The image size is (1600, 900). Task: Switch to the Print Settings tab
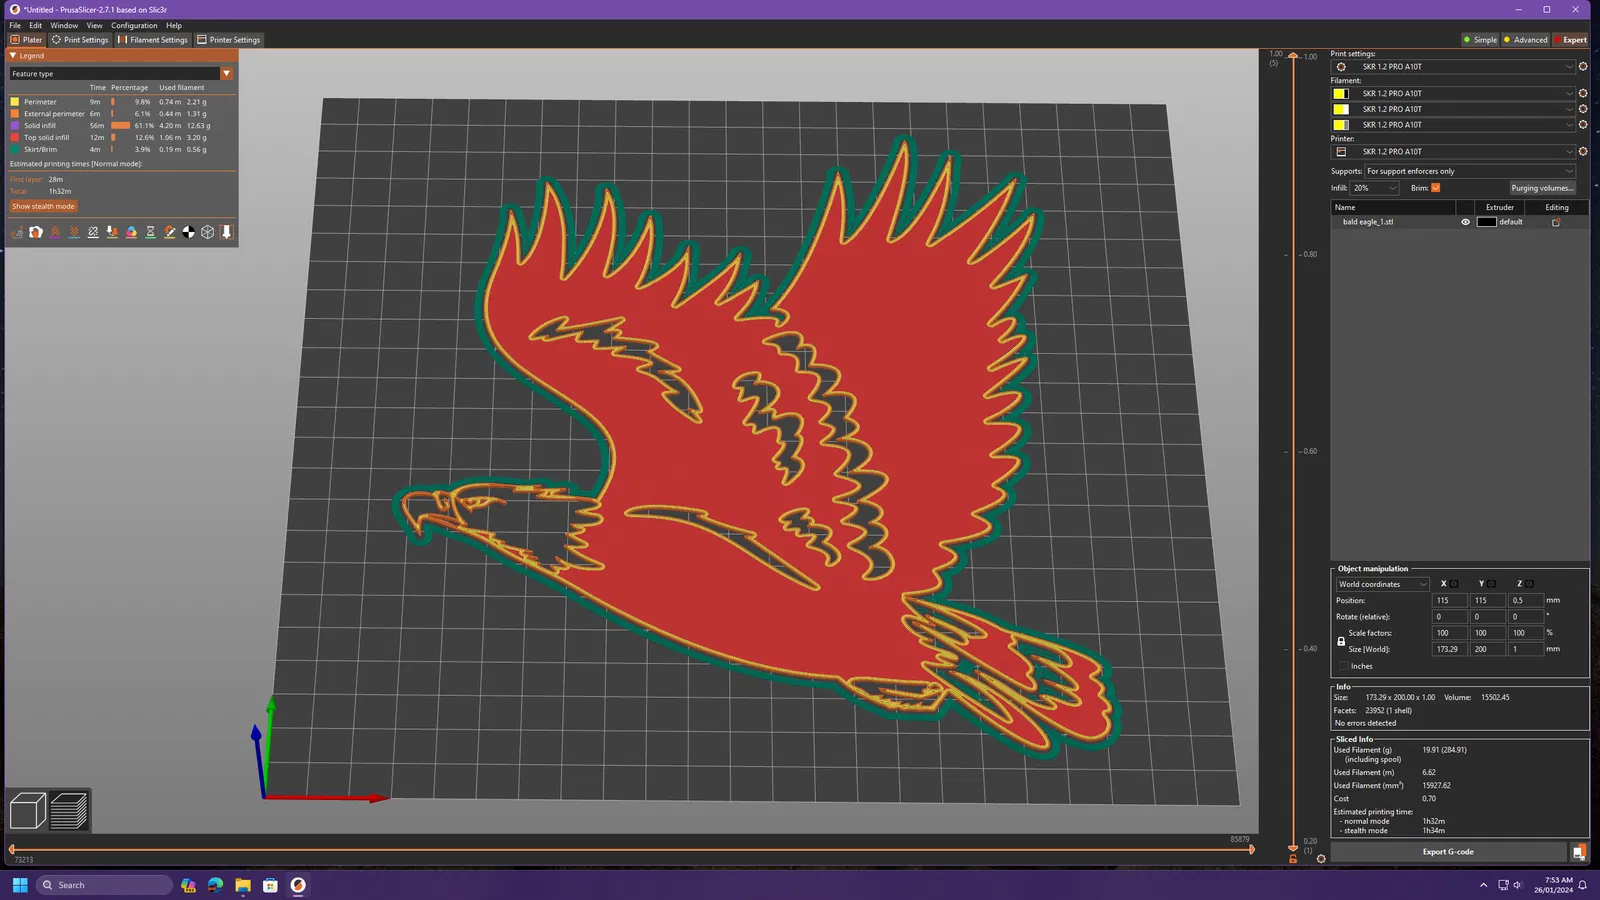(x=80, y=40)
